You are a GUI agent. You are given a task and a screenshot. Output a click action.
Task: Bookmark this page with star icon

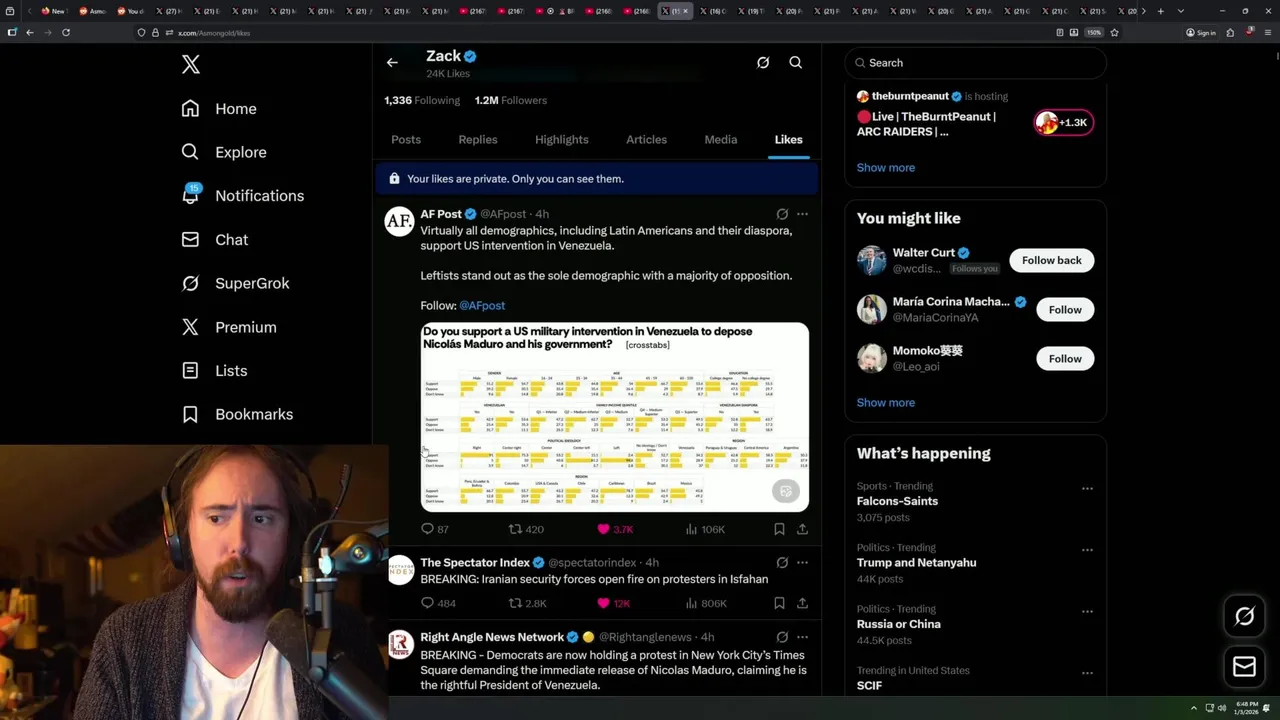[x=1114, y=32]
